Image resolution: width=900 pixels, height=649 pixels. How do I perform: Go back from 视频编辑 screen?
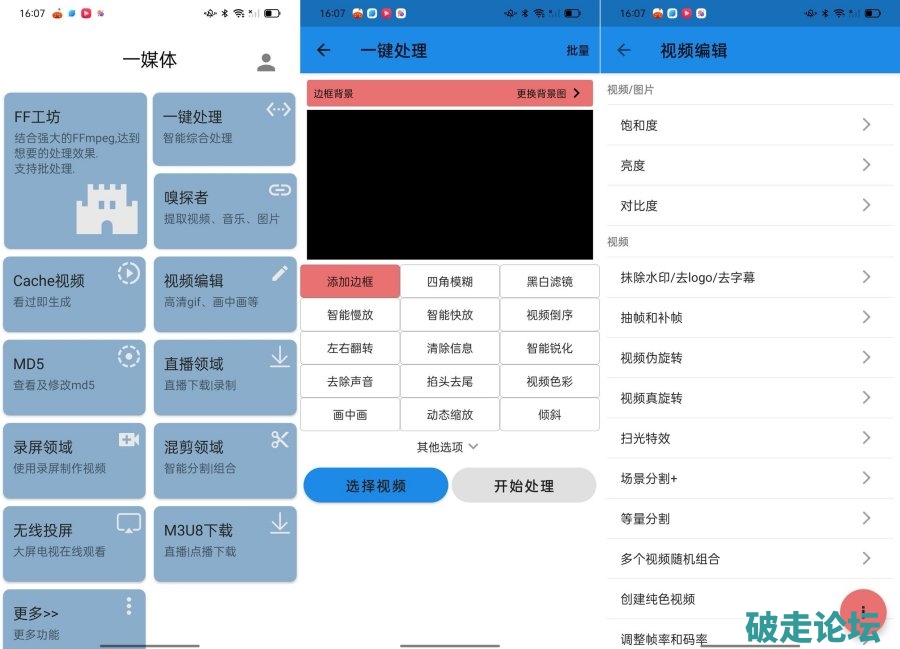(624, 50)
